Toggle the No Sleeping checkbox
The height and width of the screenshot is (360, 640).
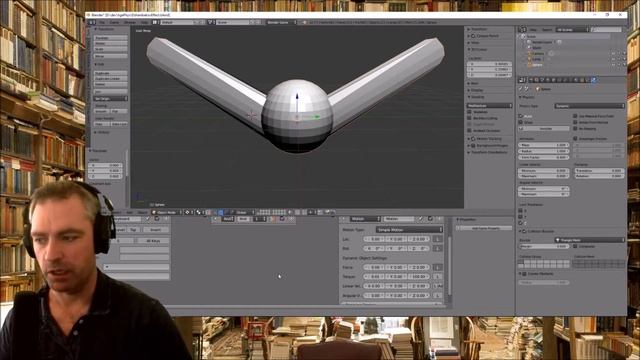[x=575, y=129]
